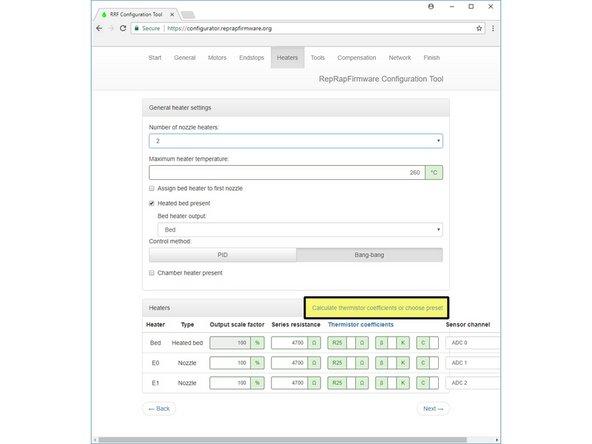Open the ADC 0 sensor channel dropdown

[473, 342]
